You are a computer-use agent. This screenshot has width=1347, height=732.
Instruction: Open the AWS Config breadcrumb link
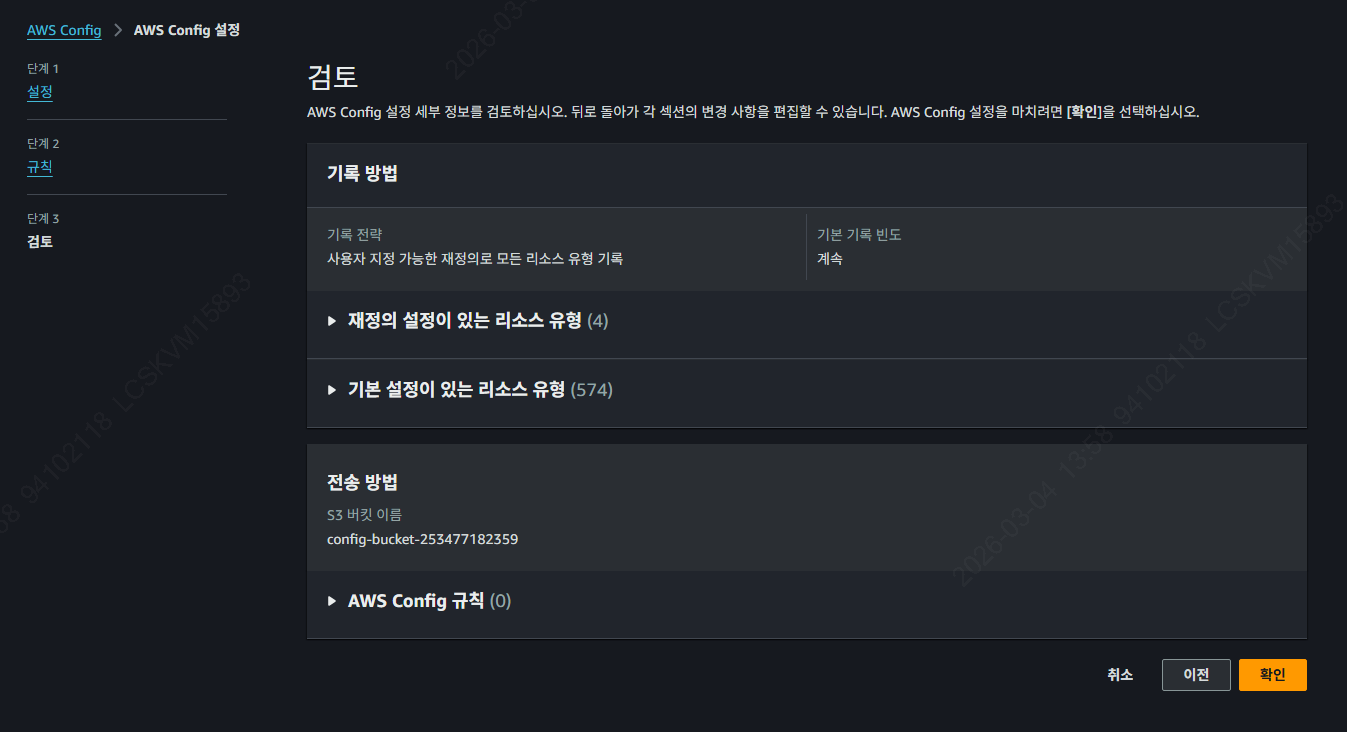point(64,30)
